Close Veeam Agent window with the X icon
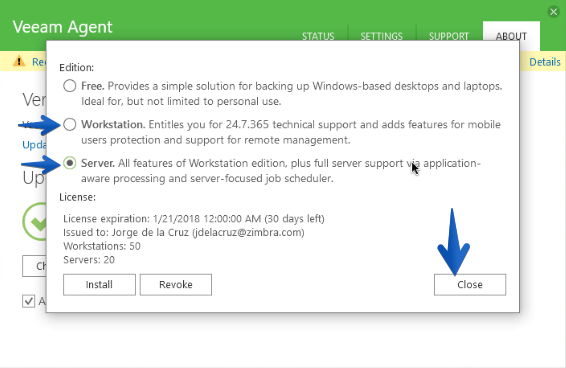 coord(553,12)
